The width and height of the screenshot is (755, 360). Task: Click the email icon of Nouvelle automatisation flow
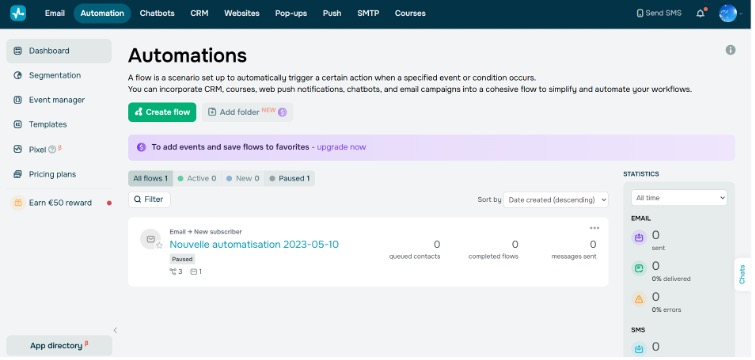click(x=150, y=239)
